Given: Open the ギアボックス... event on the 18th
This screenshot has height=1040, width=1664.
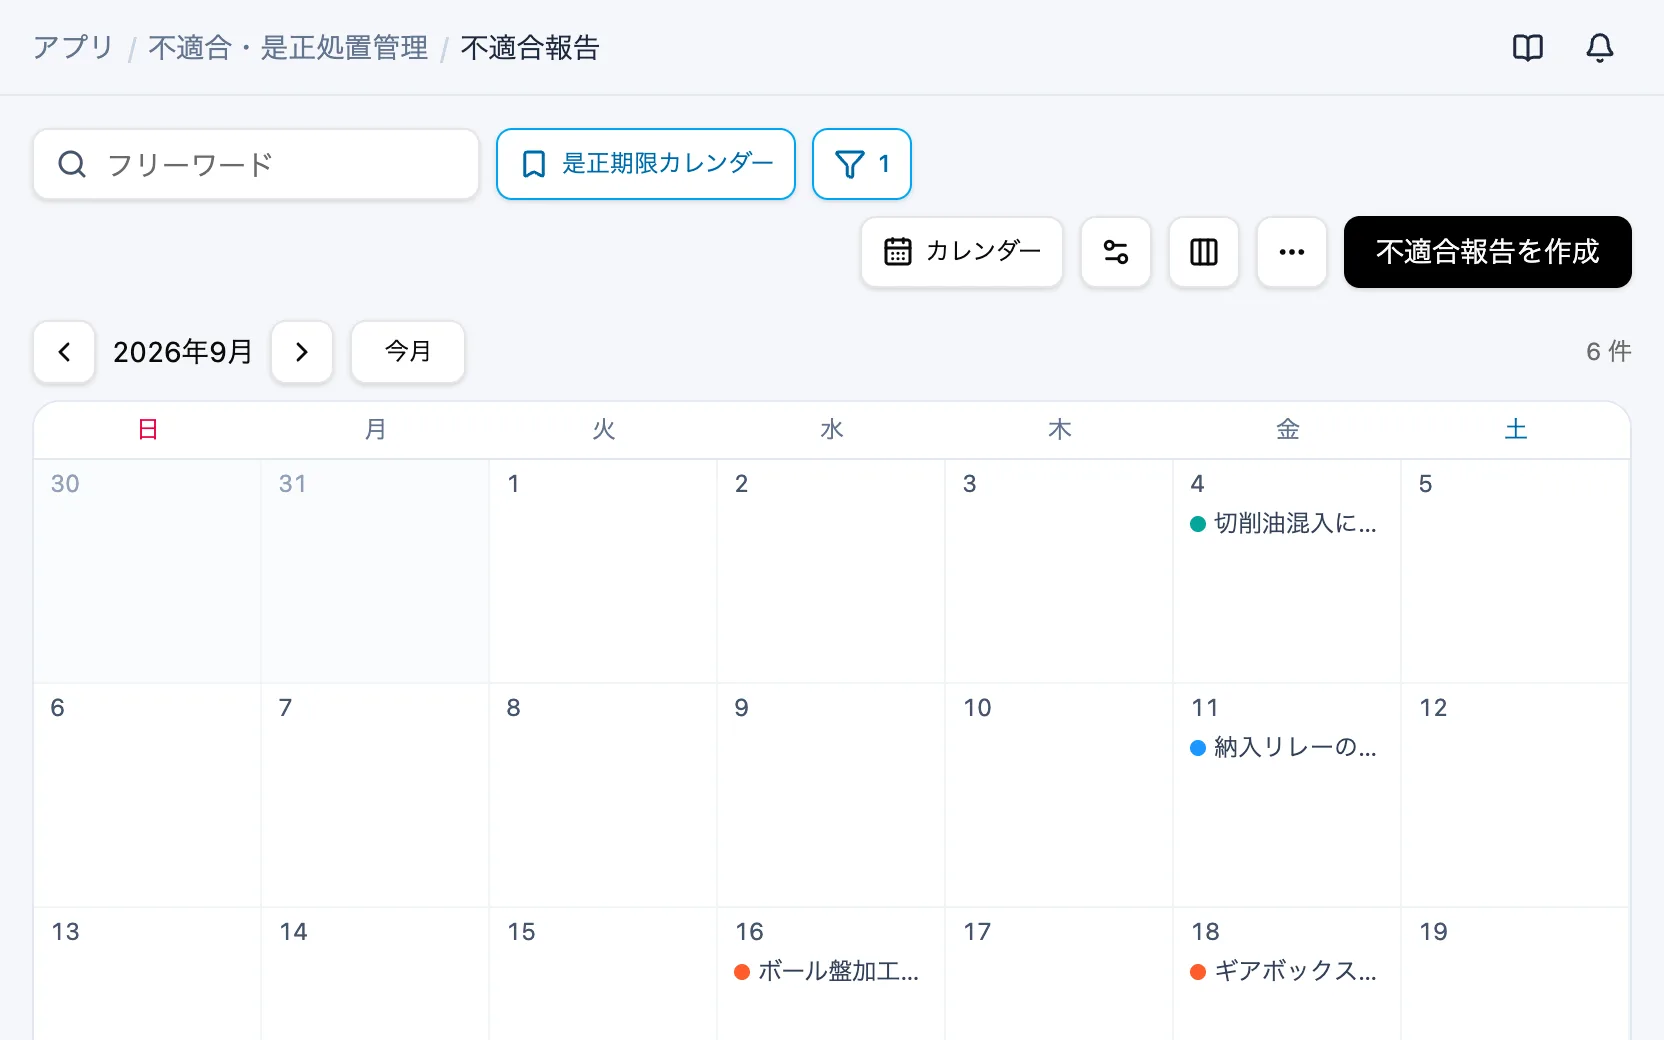Looking at the screenshot, I should pyautogui.click(x=1284, y=971).
